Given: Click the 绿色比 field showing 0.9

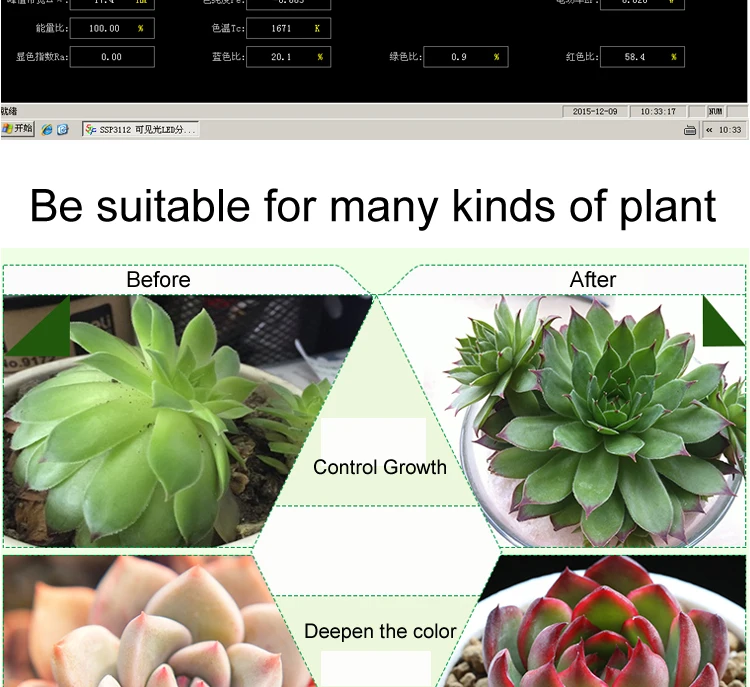Looking at the screenshot, I should click(x=465, y=56).
